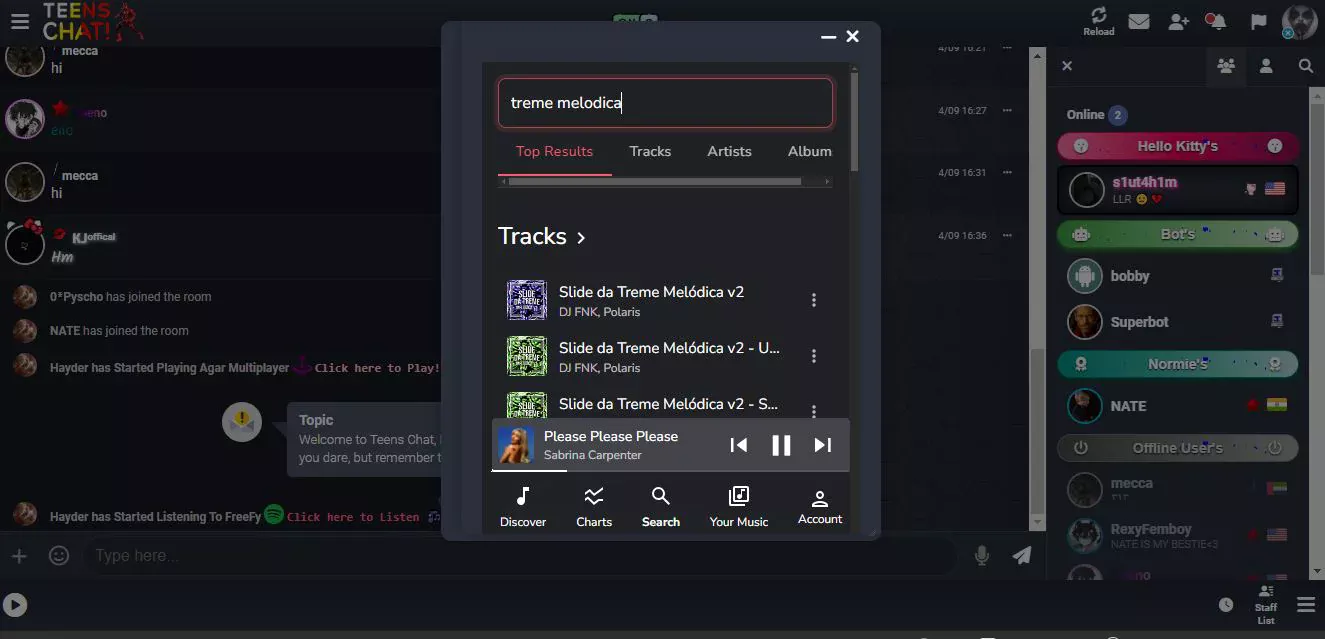Screen dimensions: 1325x639
Task: Click the Online count badge
Action: pos(1118,115)
